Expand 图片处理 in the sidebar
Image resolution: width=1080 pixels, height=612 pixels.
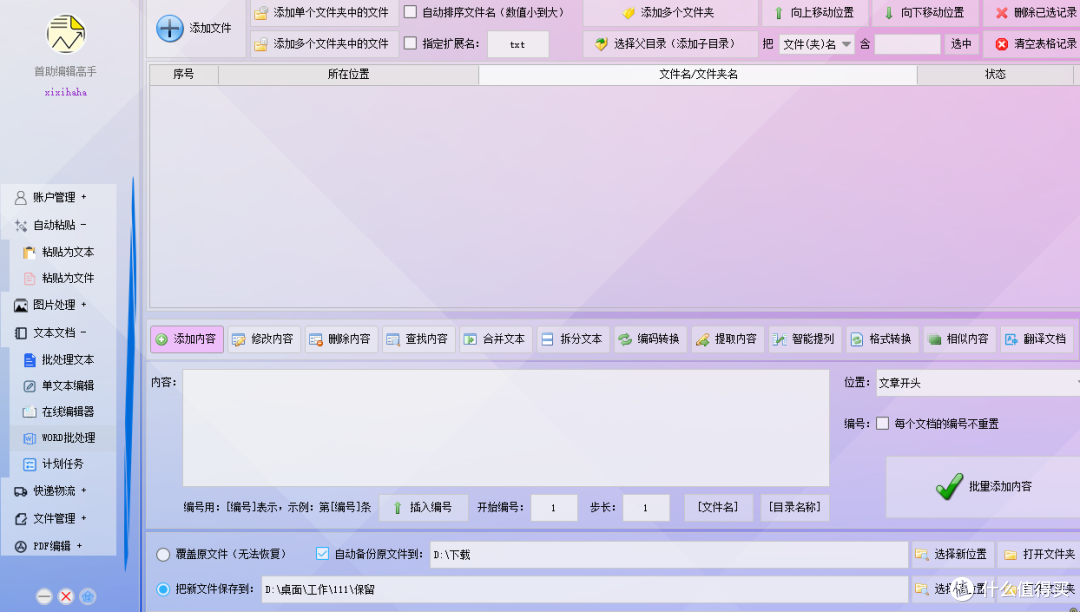click(59, 305)
